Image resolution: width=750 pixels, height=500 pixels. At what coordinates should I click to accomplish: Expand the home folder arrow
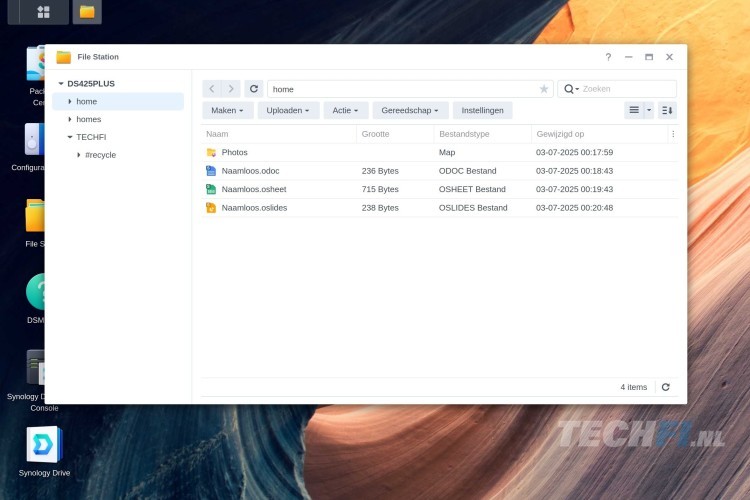click(x=70, y=101)
